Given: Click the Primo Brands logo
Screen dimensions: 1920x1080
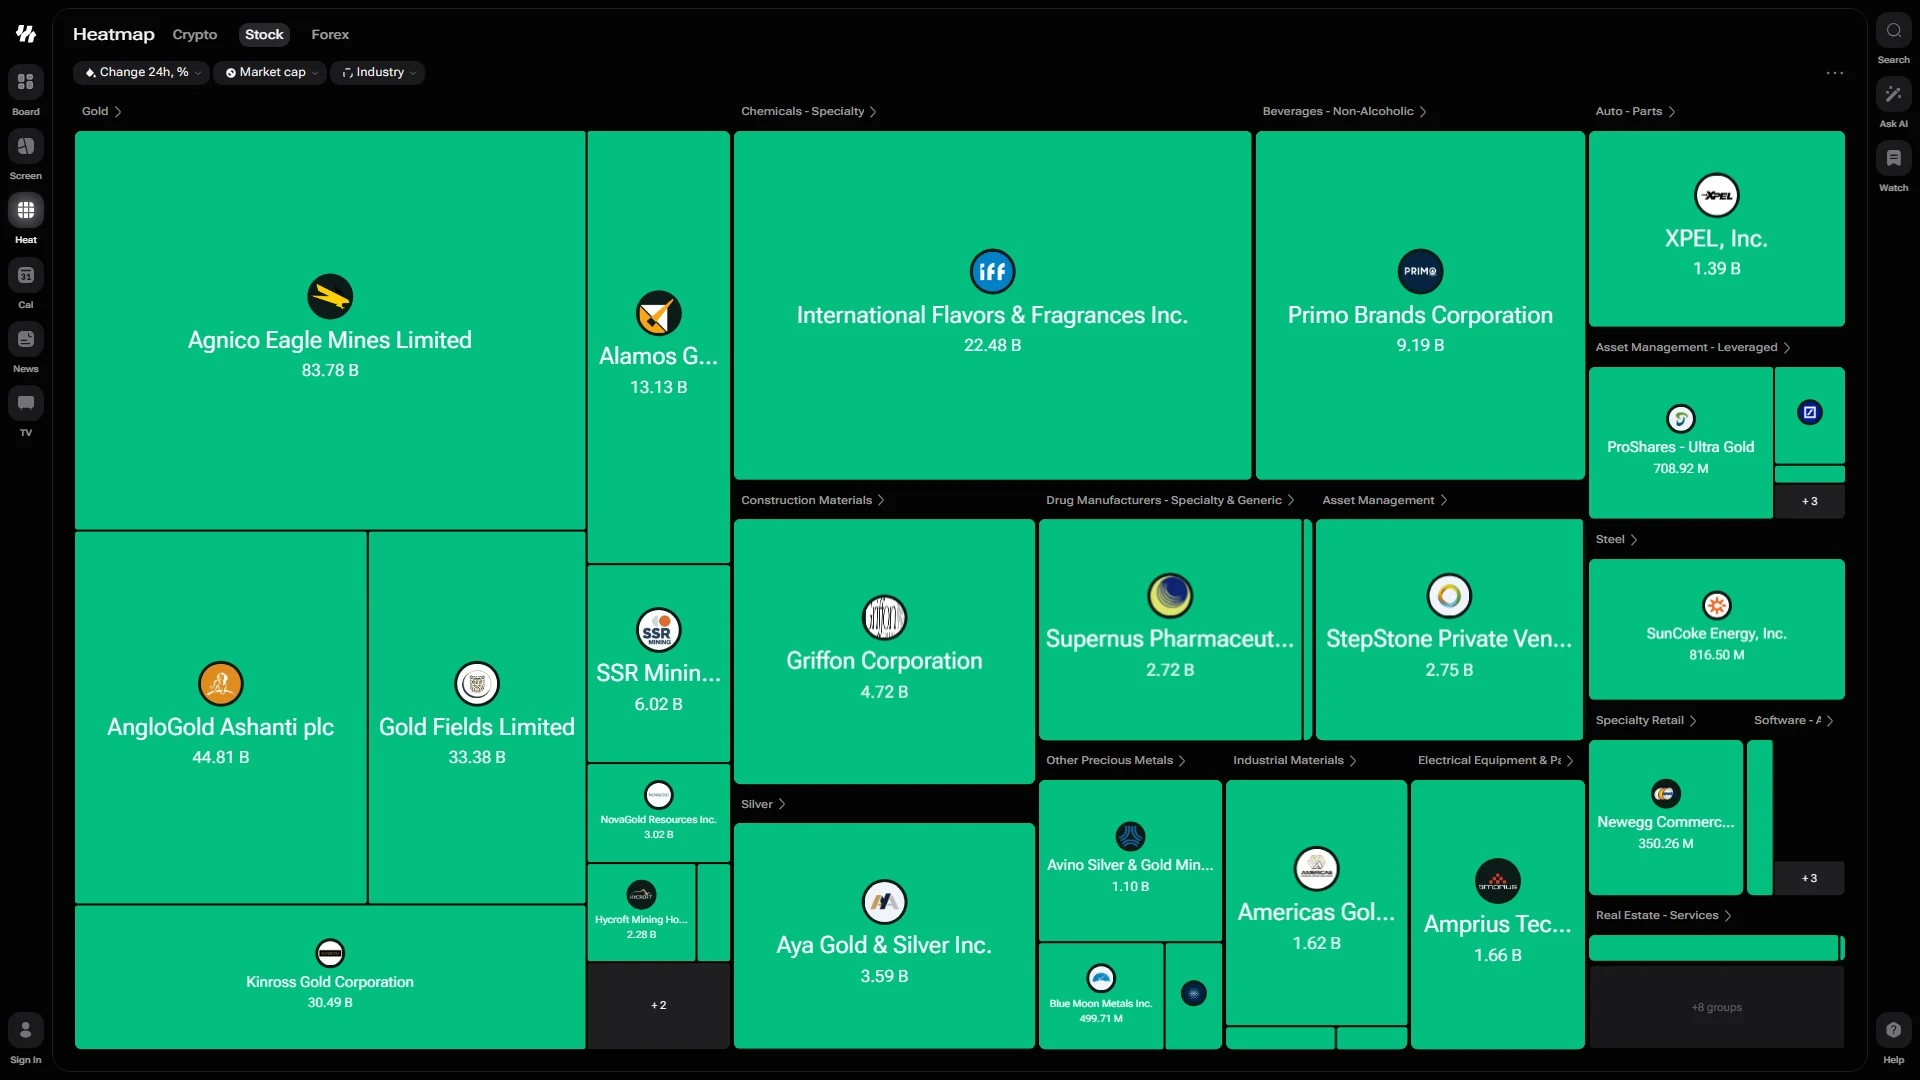Looking at the screenshot, I should (x=1420, y=272).
